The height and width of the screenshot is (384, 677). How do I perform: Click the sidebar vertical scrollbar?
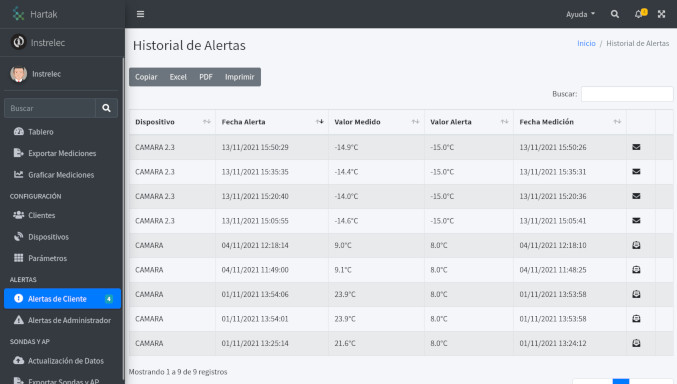pos(123,216)
